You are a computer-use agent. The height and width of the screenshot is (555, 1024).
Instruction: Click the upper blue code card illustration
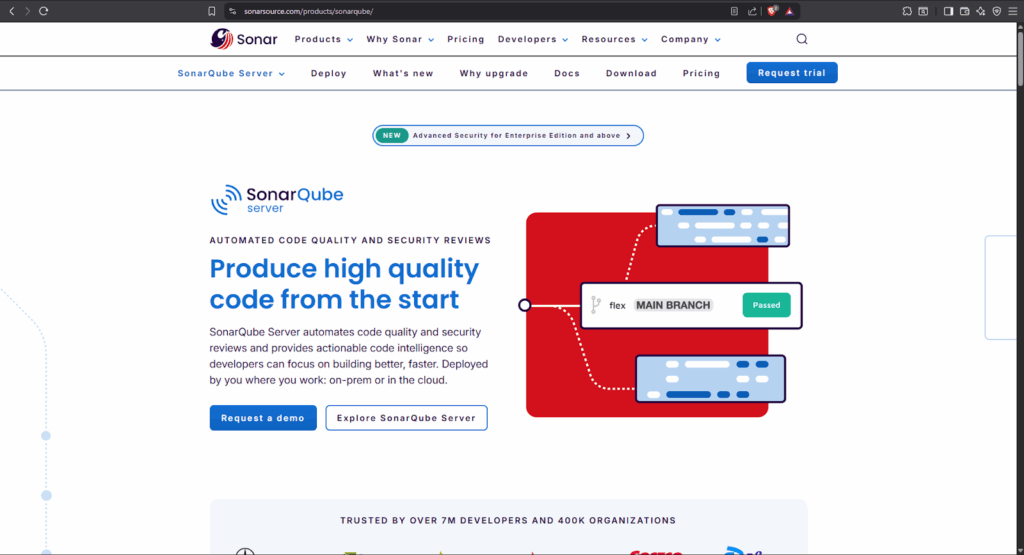(722, 225)
